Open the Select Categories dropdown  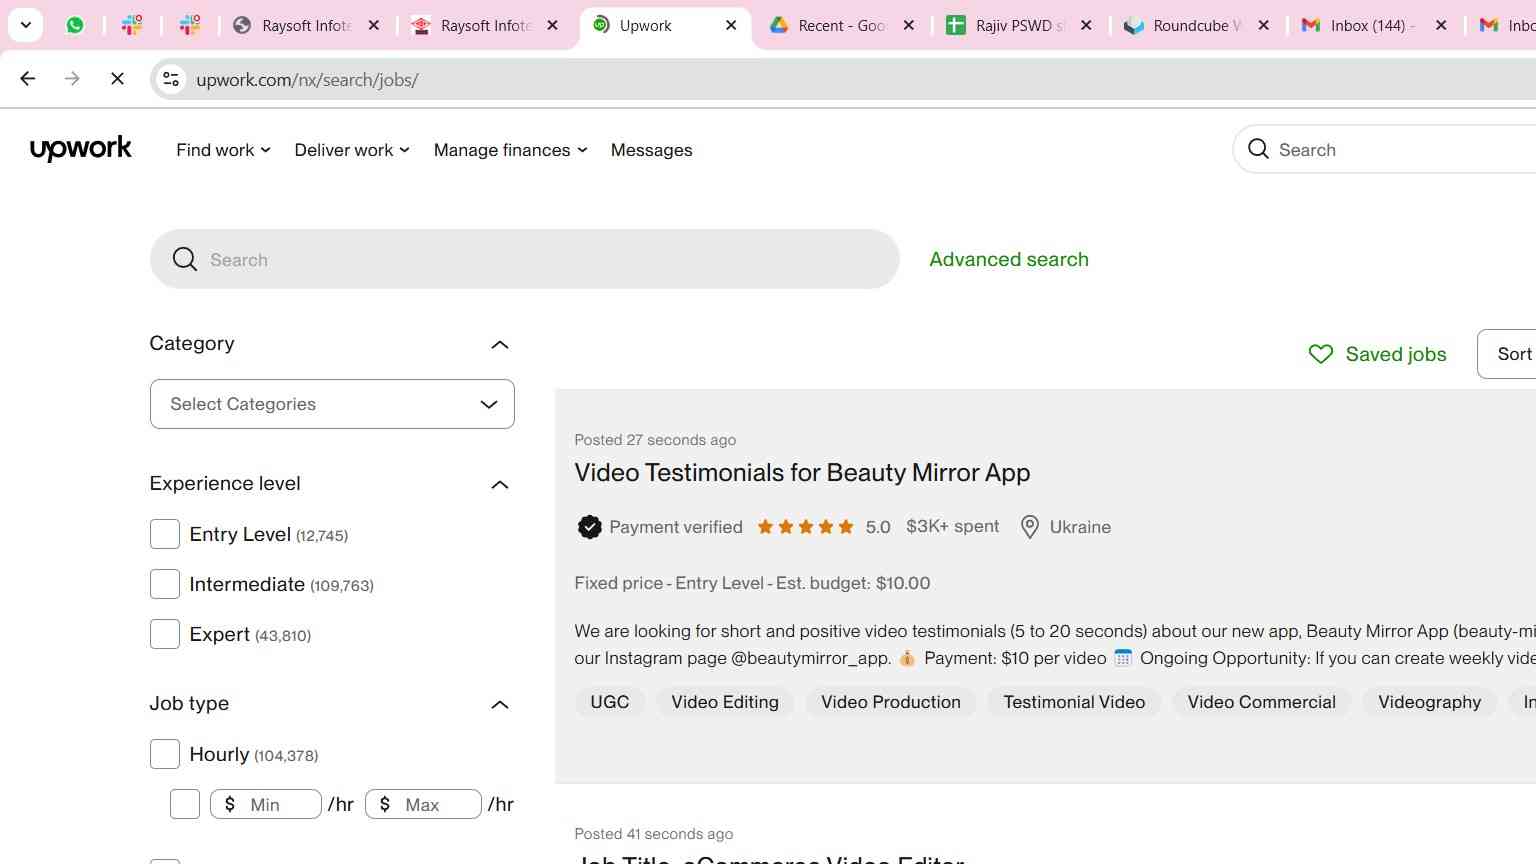point(332,404)
